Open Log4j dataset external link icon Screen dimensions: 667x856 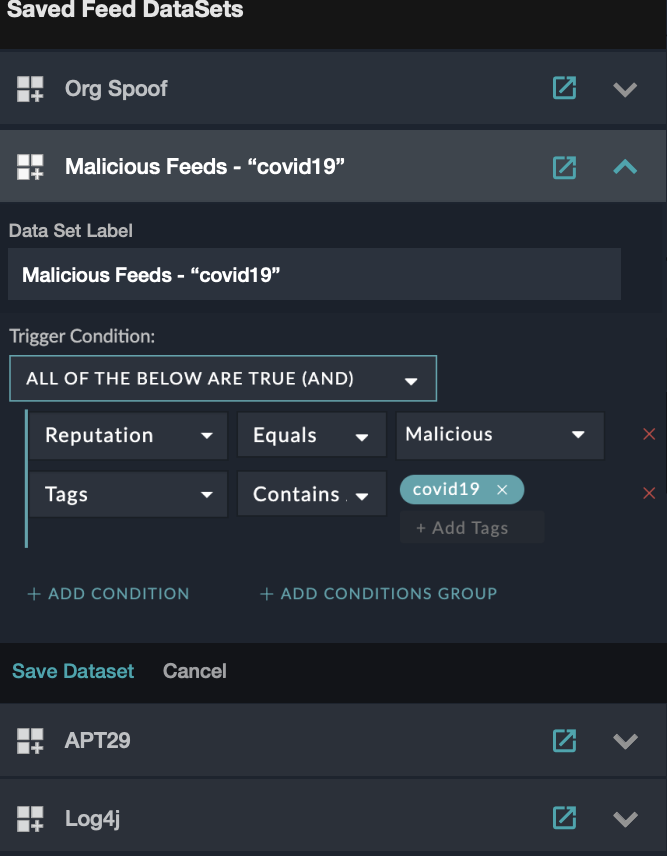click(564, 818)
